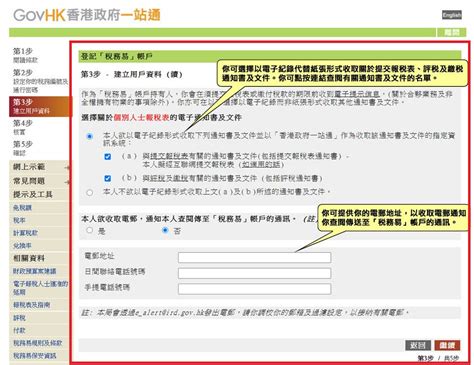Image resolution: width=474 pixels, height=365 pixels.
Task: Go to 第1步 閱讀條款 in sidebar
Action: tap(25, 55)
